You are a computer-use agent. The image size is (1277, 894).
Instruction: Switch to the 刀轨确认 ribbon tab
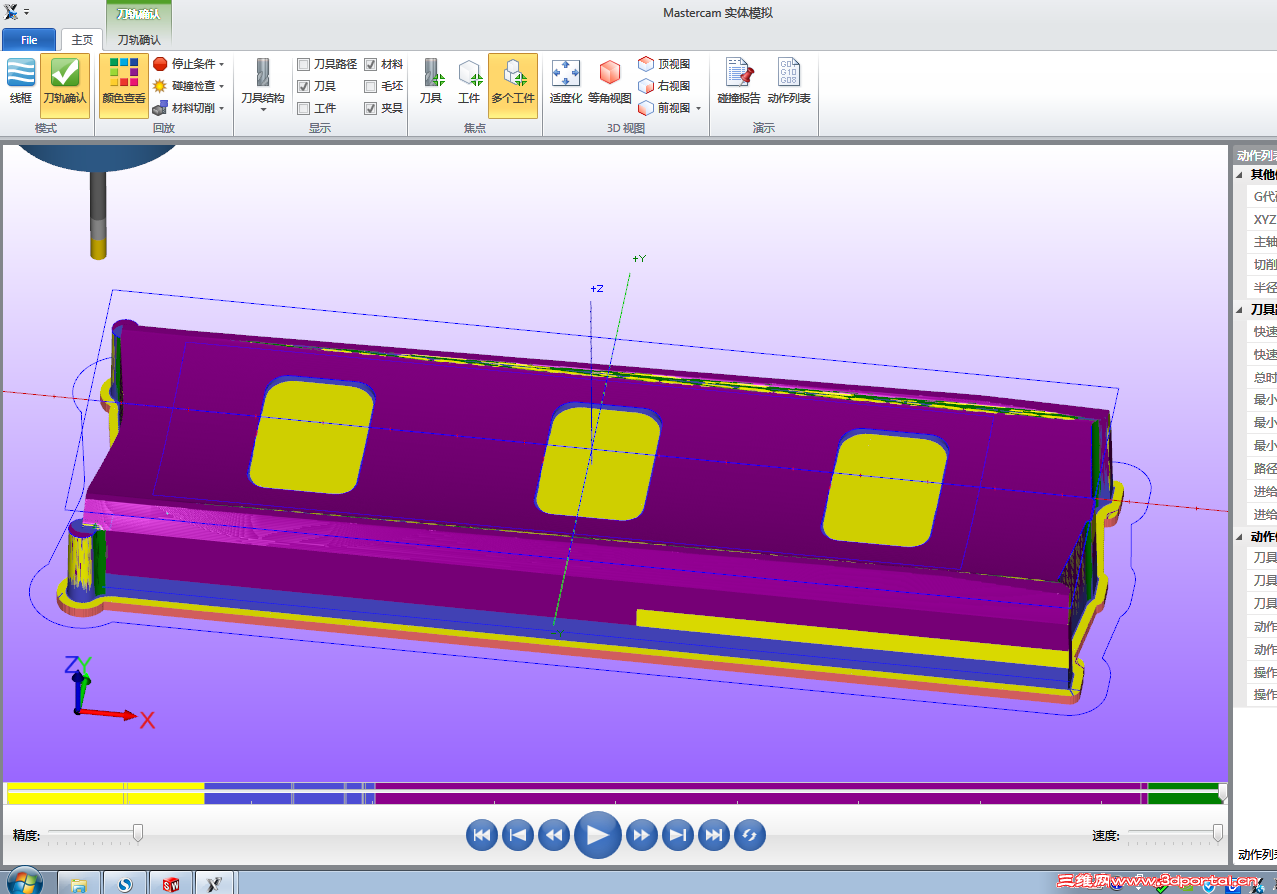[139, 40]
